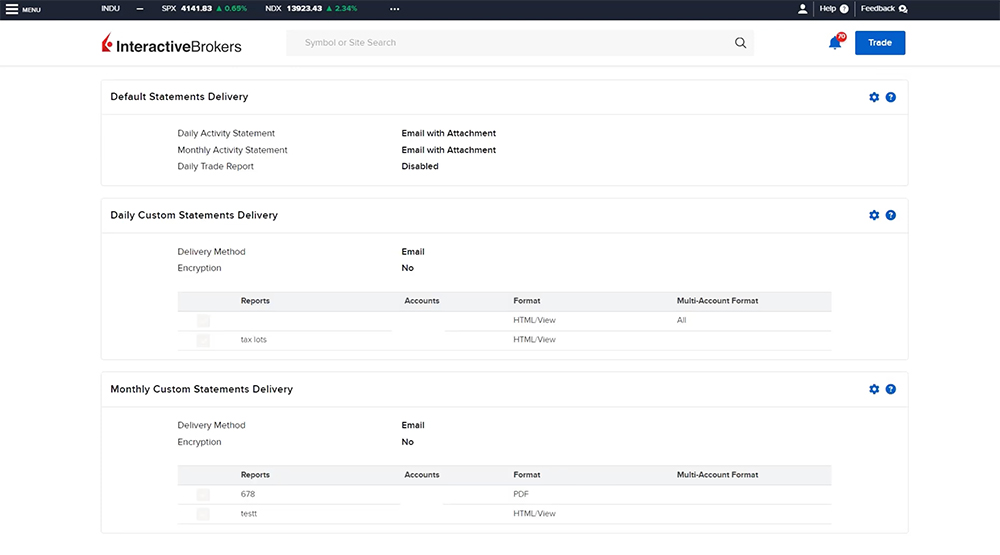Screen dimensions: 1000x555
Task: Click the blue Trade button
Action: (x=880, y=43)
